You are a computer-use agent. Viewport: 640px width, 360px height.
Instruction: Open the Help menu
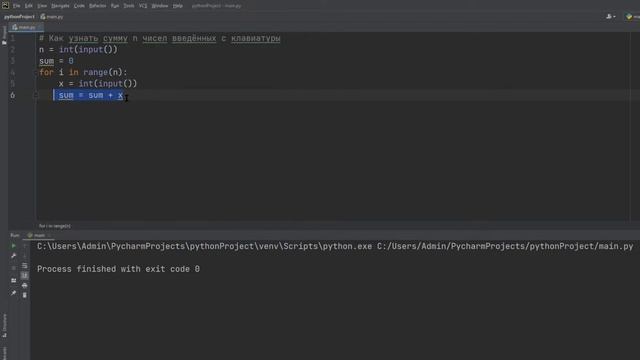tap(178, 6)
